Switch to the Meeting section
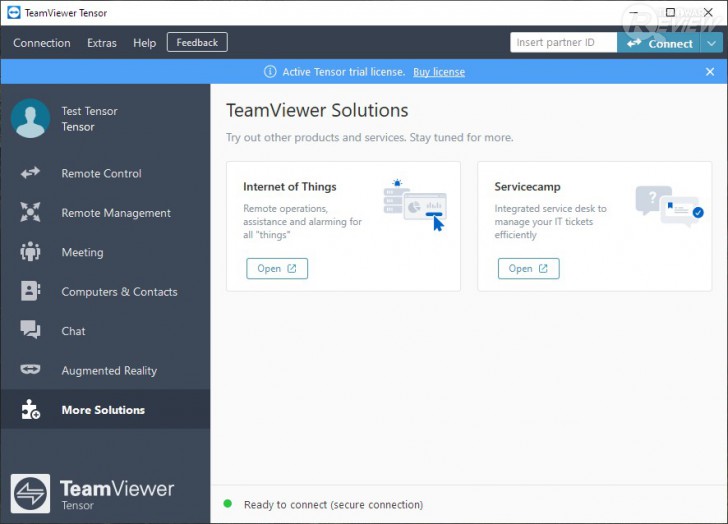 (105, 252)
